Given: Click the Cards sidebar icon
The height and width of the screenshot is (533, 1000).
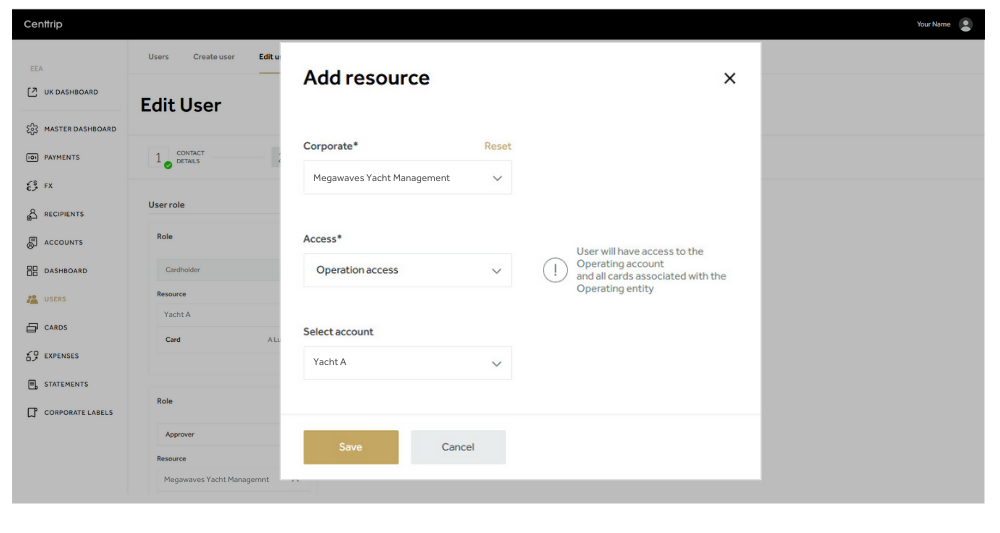Looking at the screenshot, I should point(32,328).
